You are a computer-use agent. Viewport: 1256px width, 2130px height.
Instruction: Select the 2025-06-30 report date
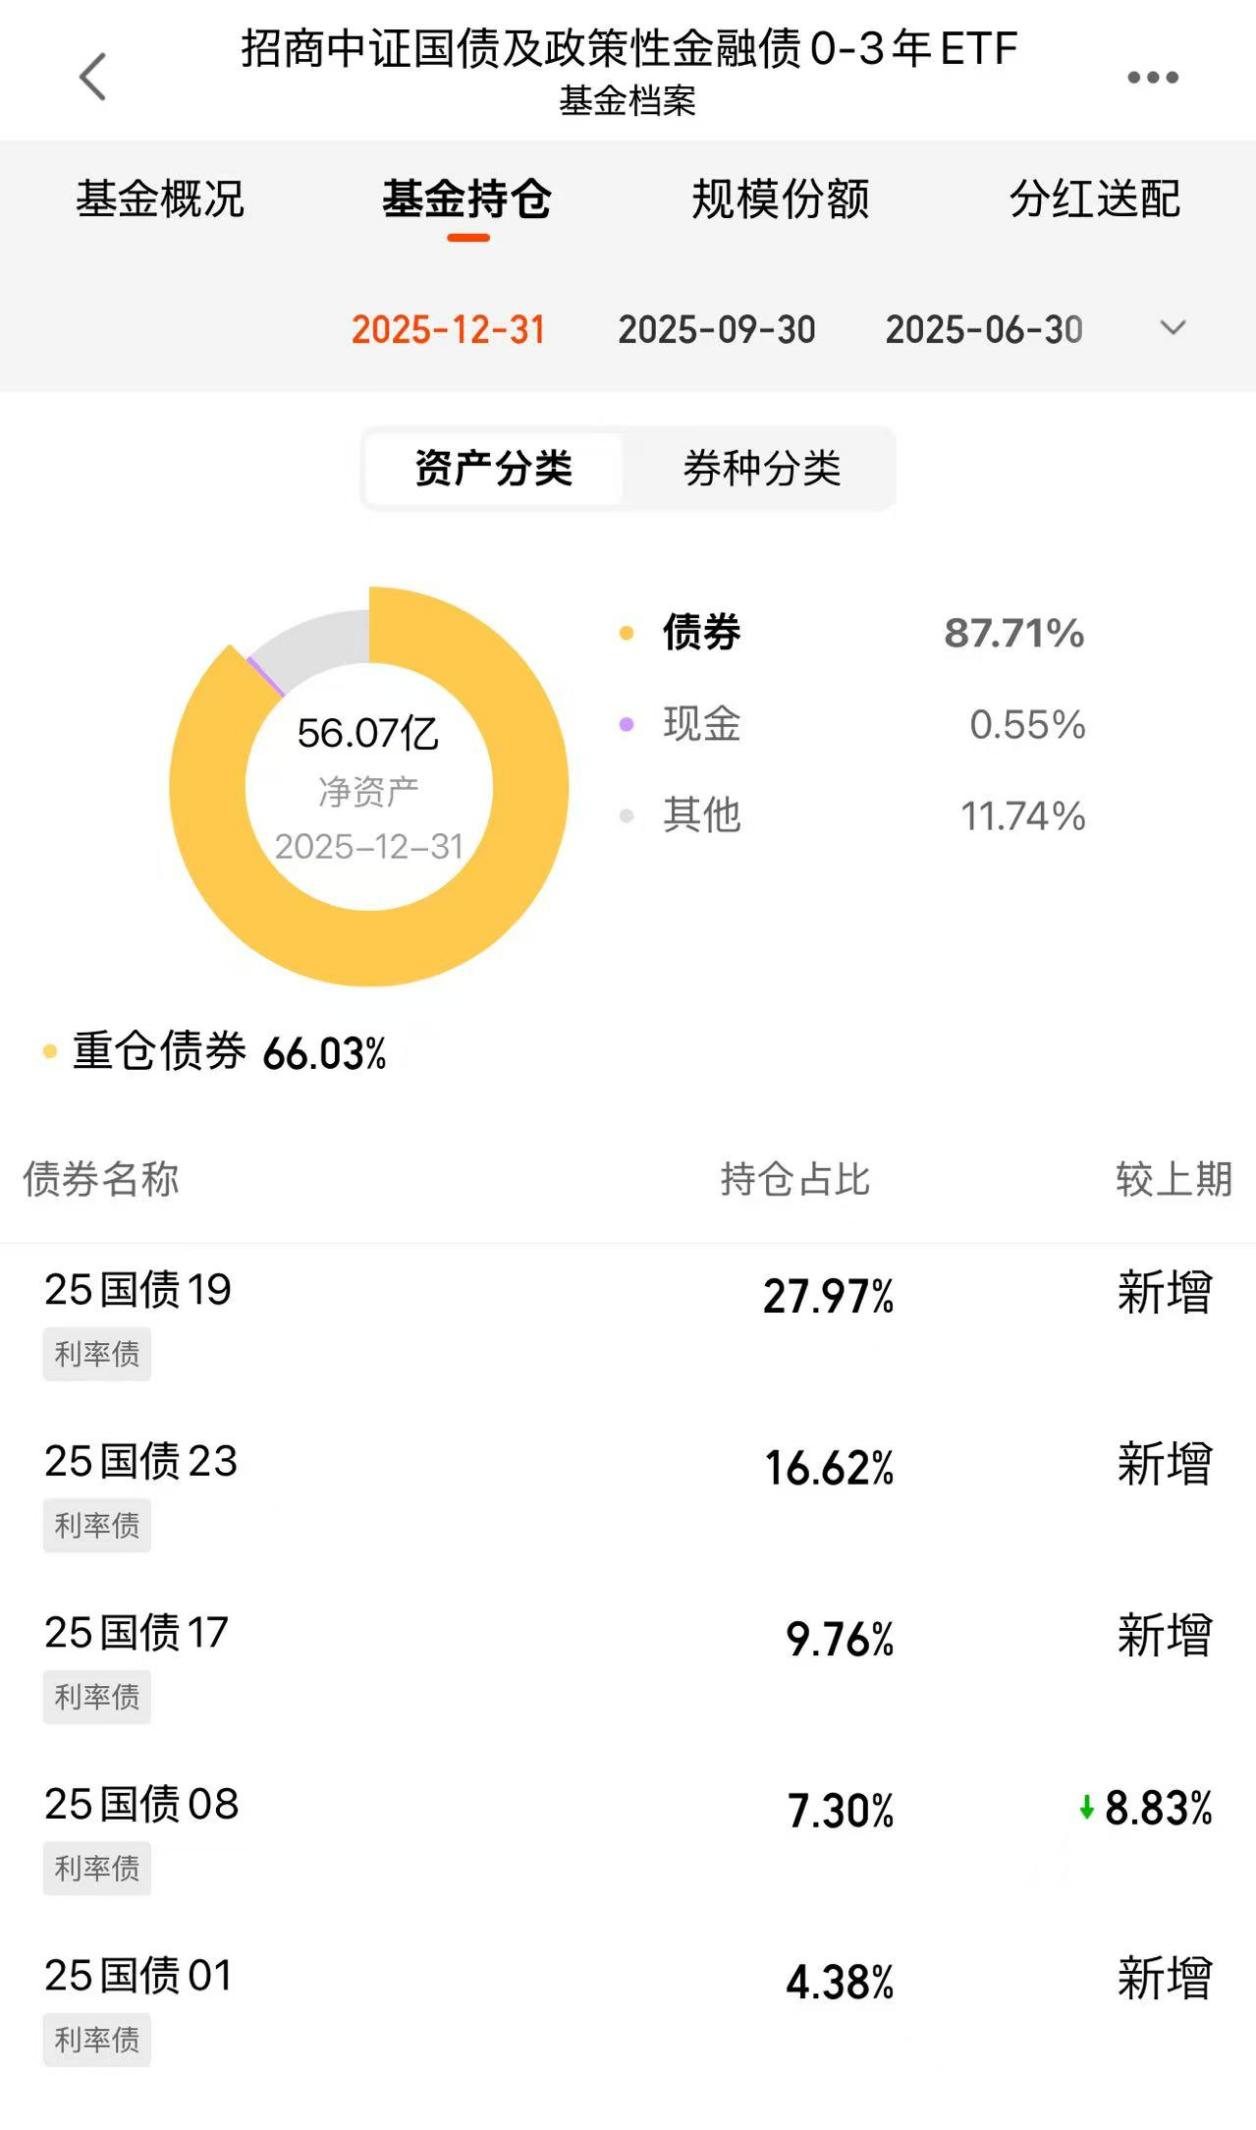984,330
